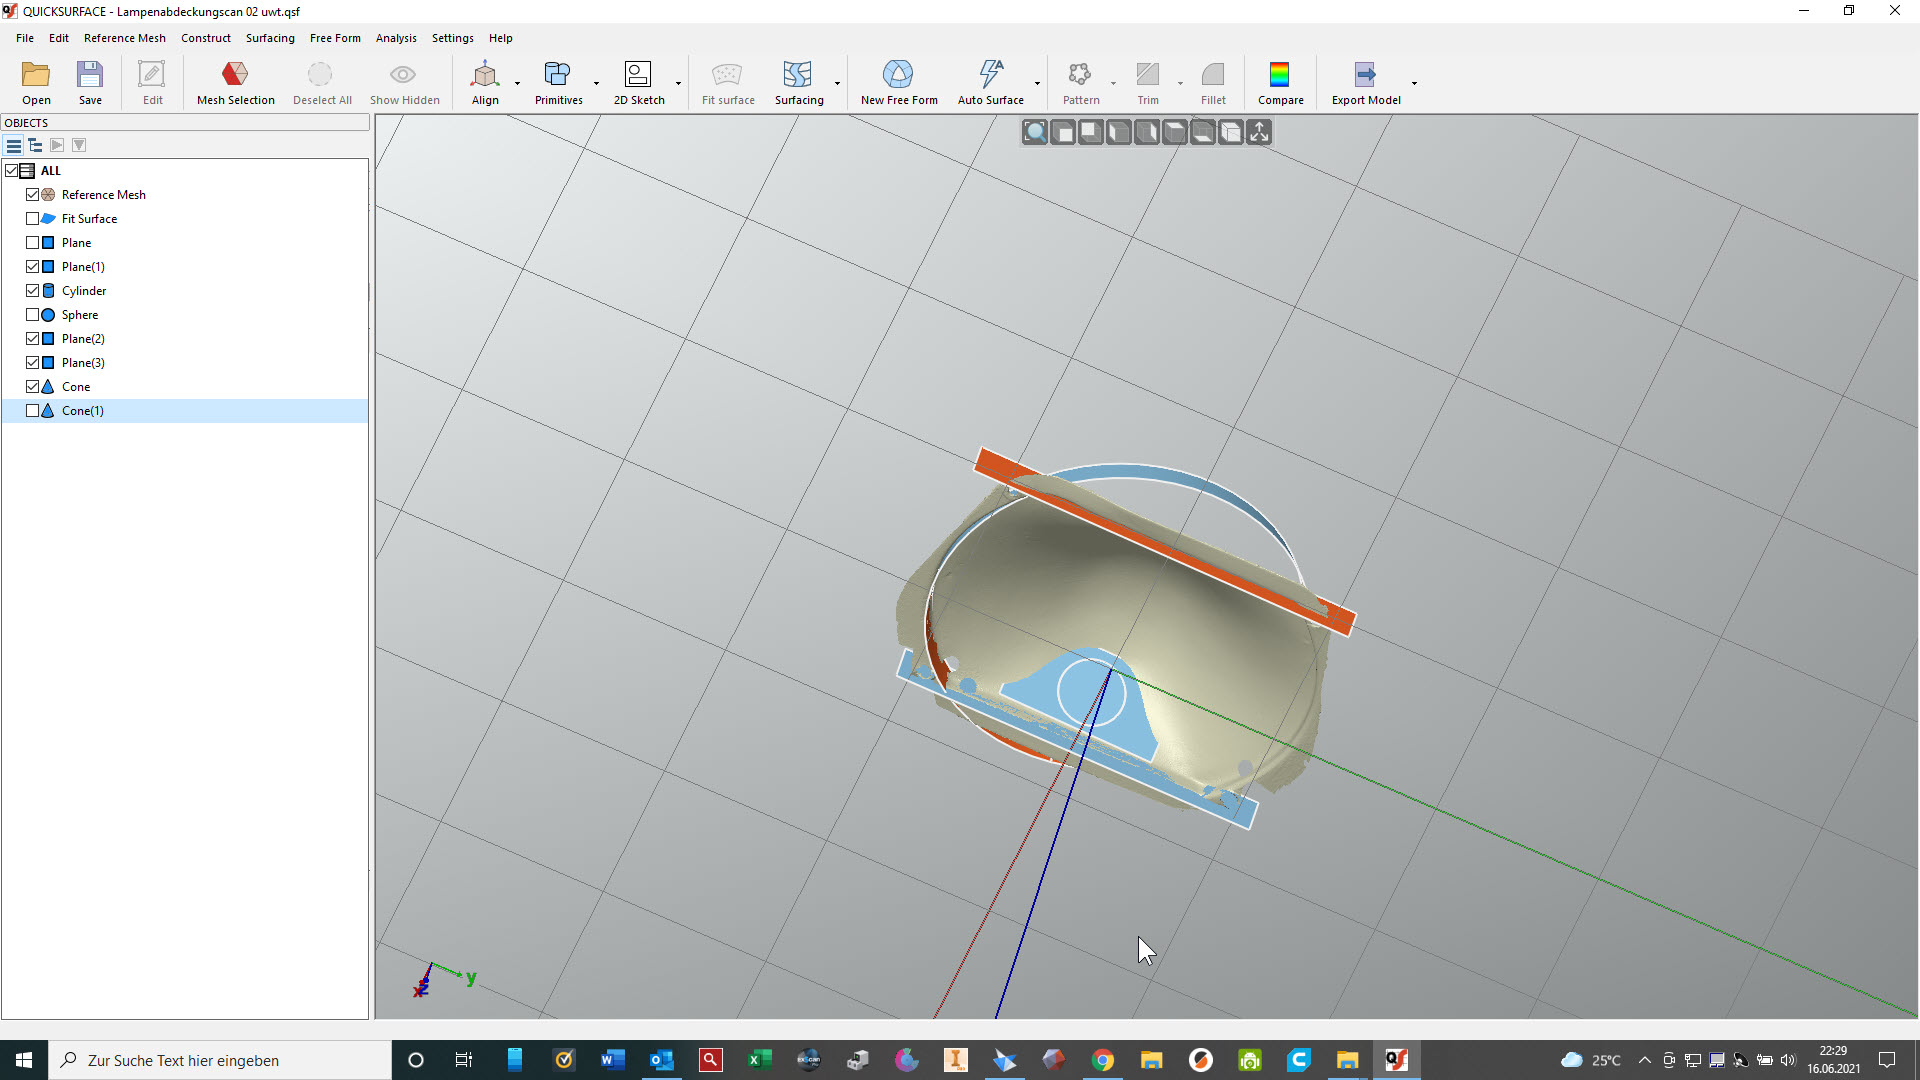
Task: Uncheck the Plane(2) visibility checkbox
Action: point(32,339)
